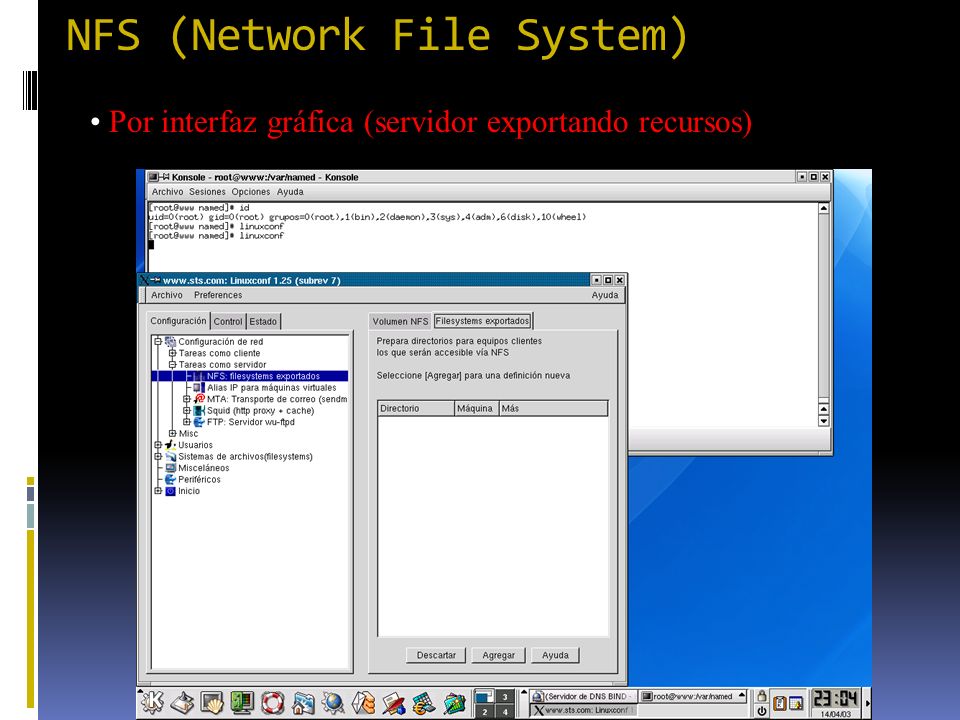Open the lifebuoy Help icon

[273, 703]
